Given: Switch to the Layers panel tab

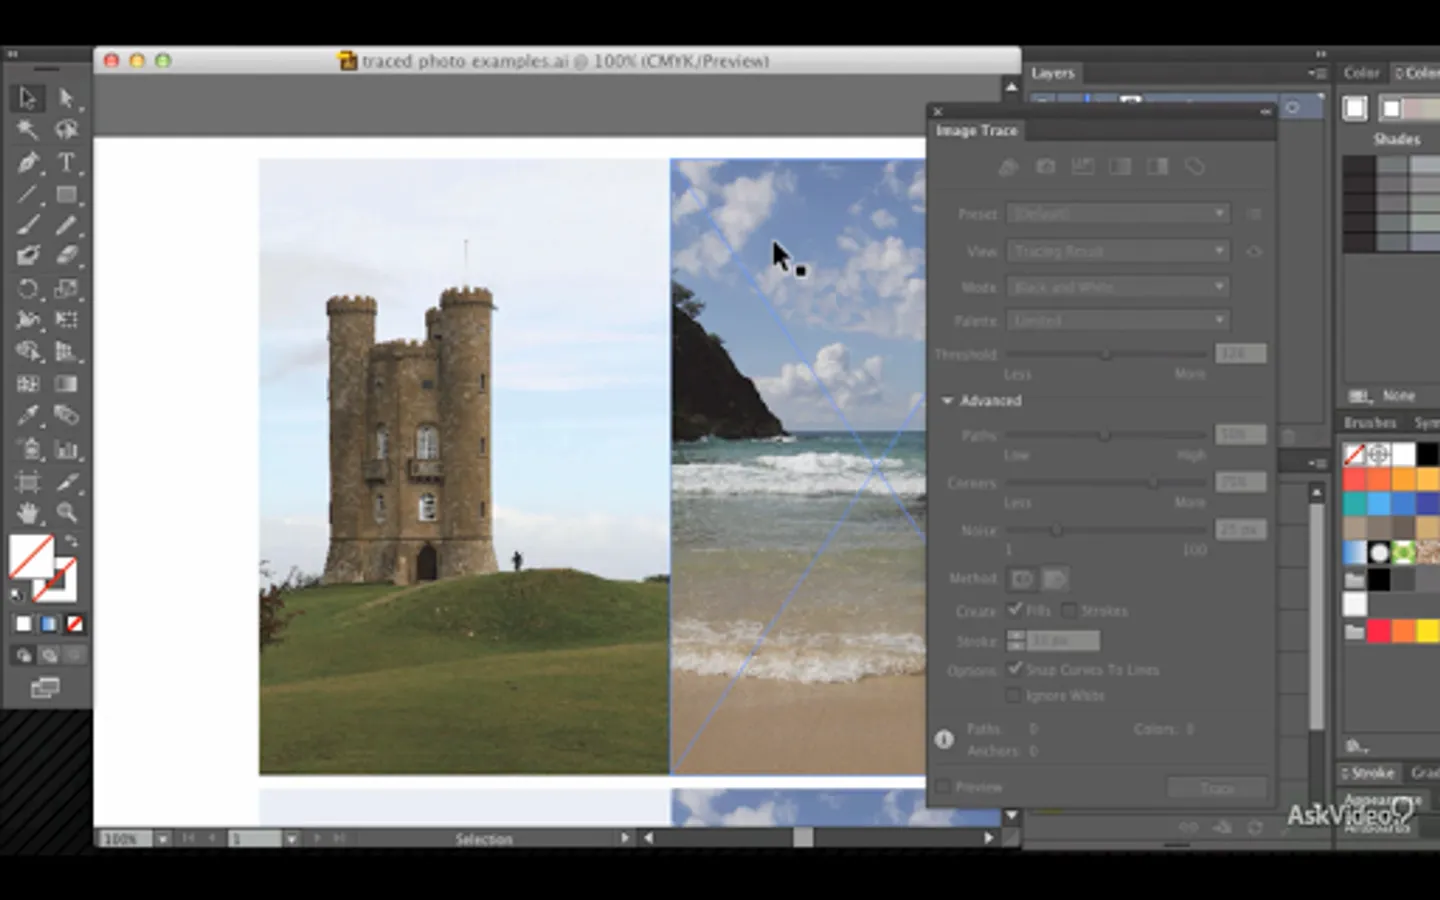Looking at the screenshot, I should click(x=1052, y=73).
